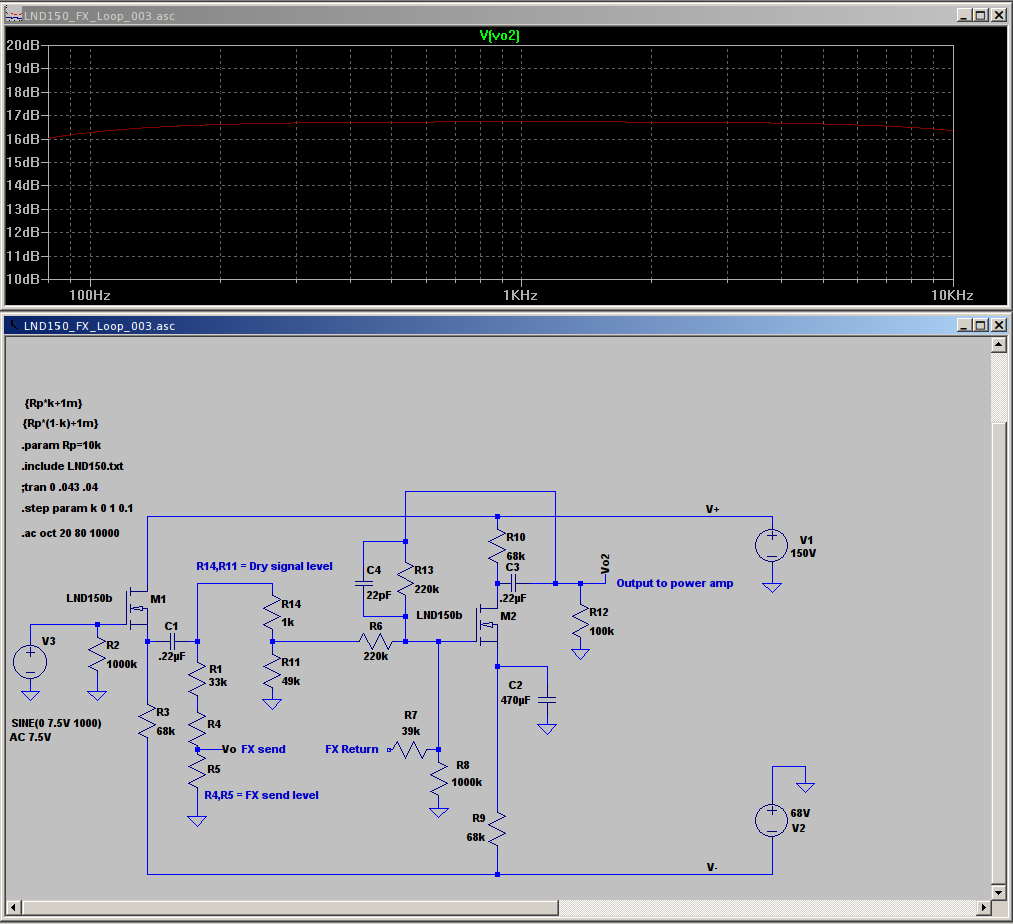Select resistor R7 39k symbol
This screenshot has width=1013, height=924.
pyautogui.click(x=410, y=750)
